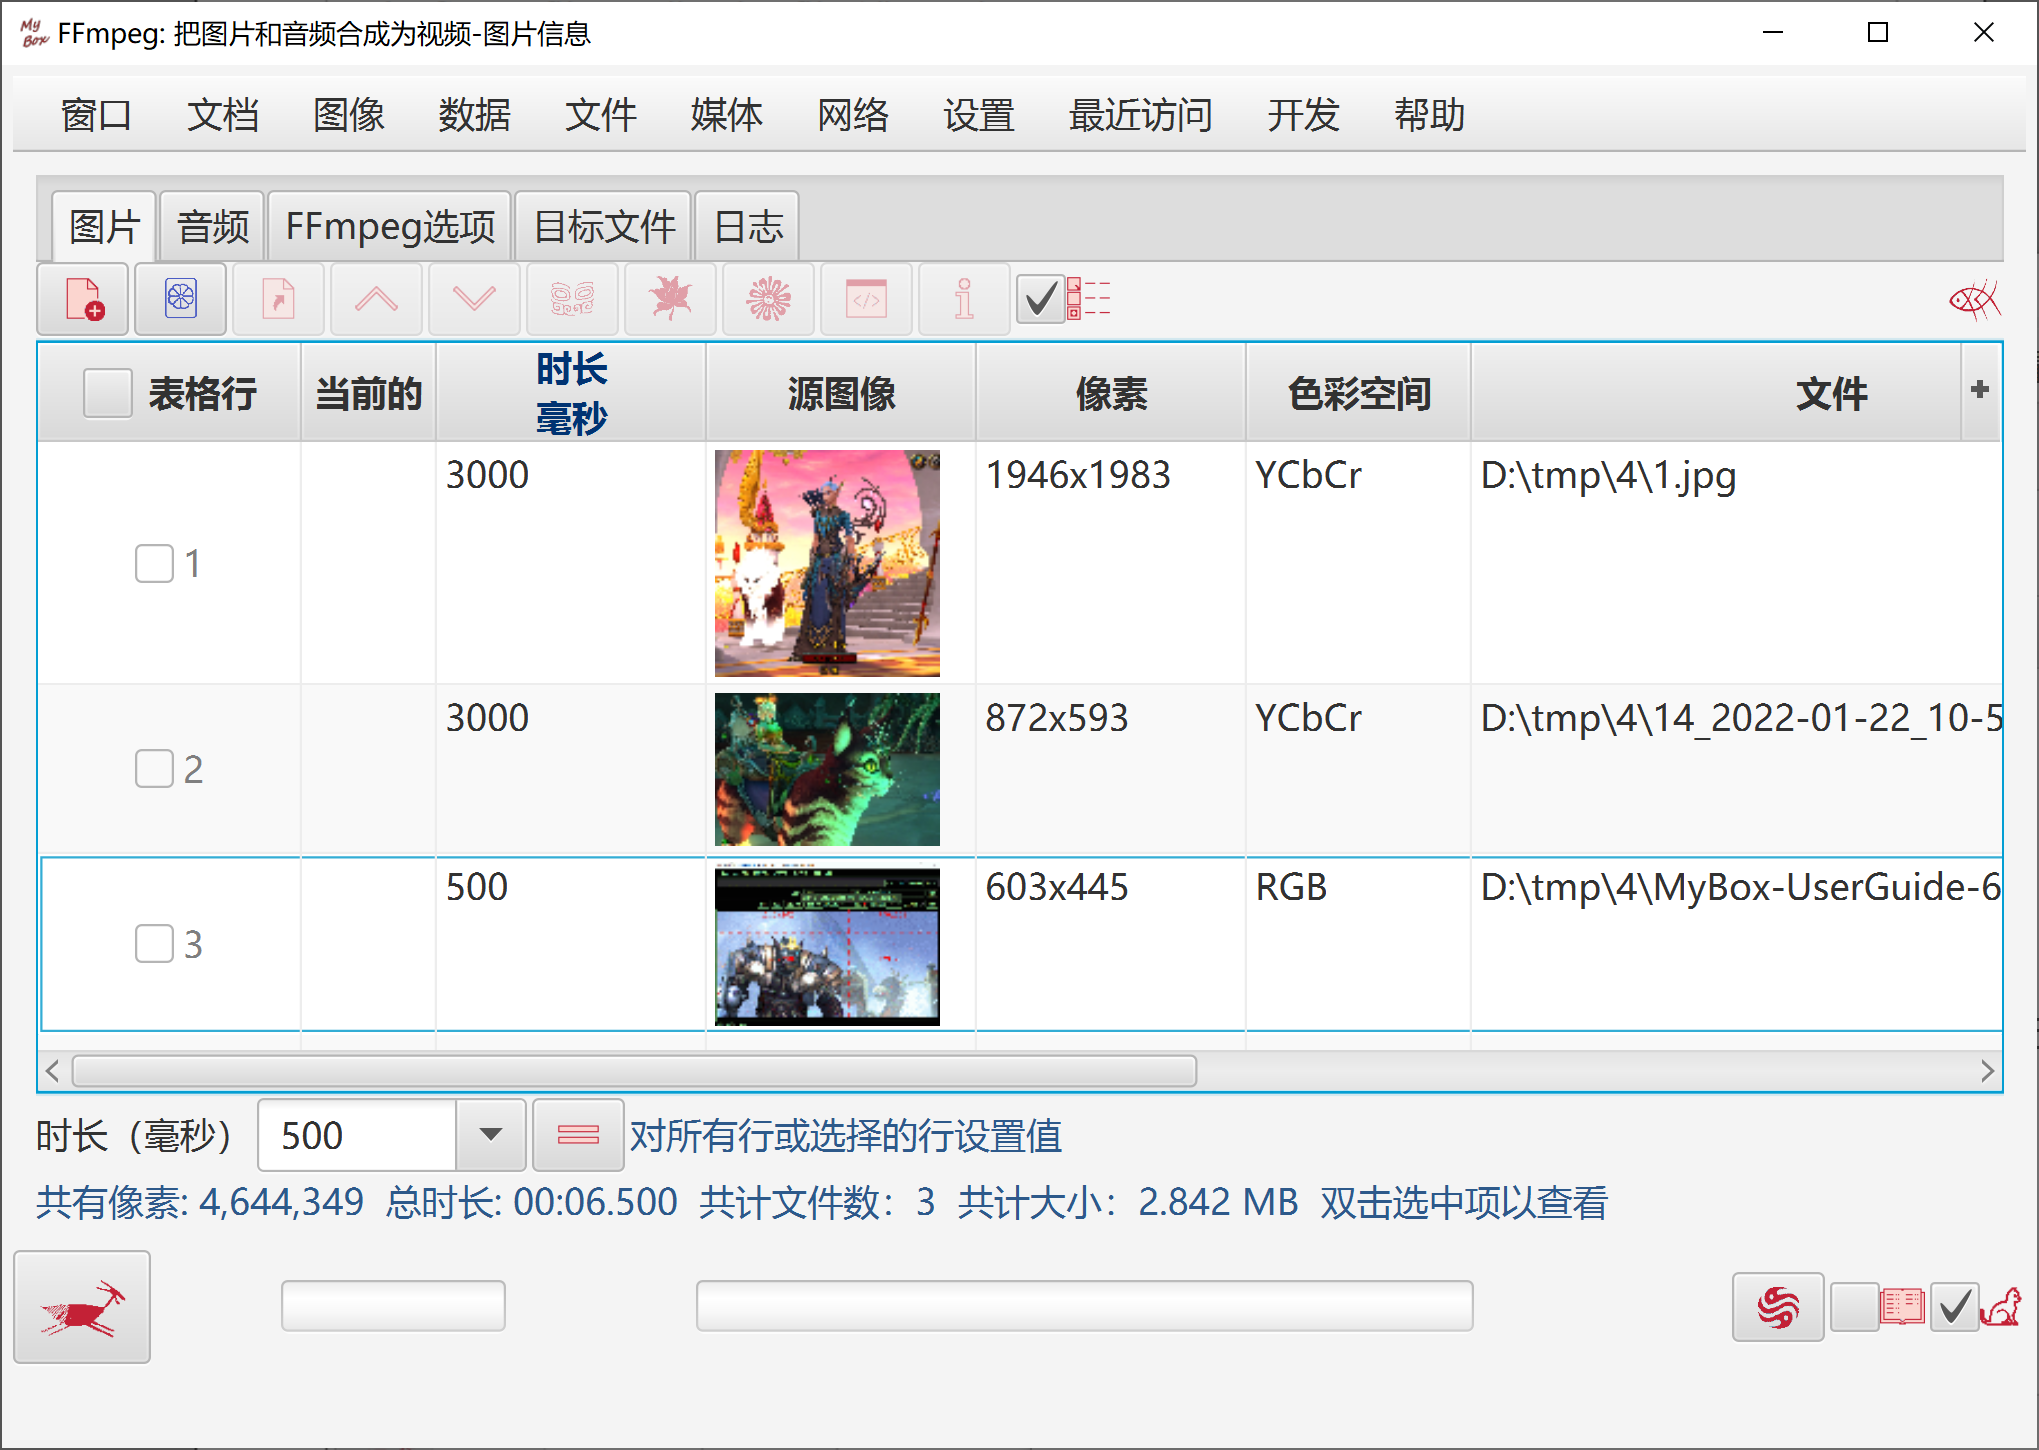Click the red cat icon
The width and height of the screenshot is (2039, 1450).
point(2002,1307)
